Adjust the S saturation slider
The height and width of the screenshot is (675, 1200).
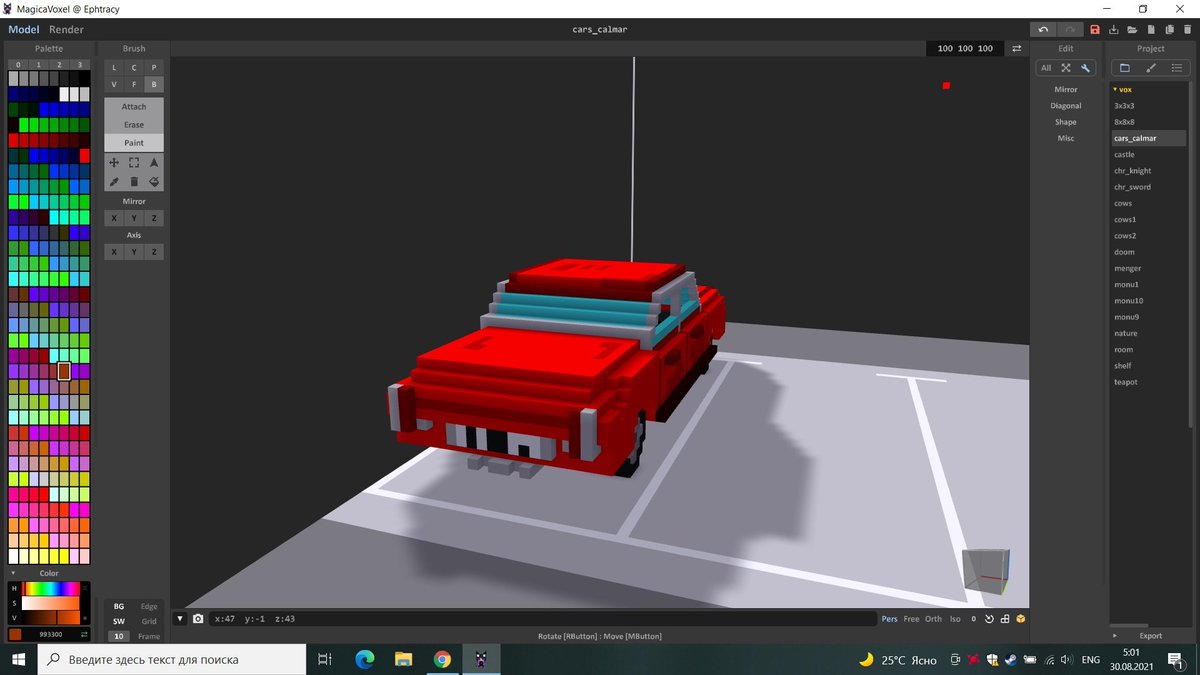51,603
